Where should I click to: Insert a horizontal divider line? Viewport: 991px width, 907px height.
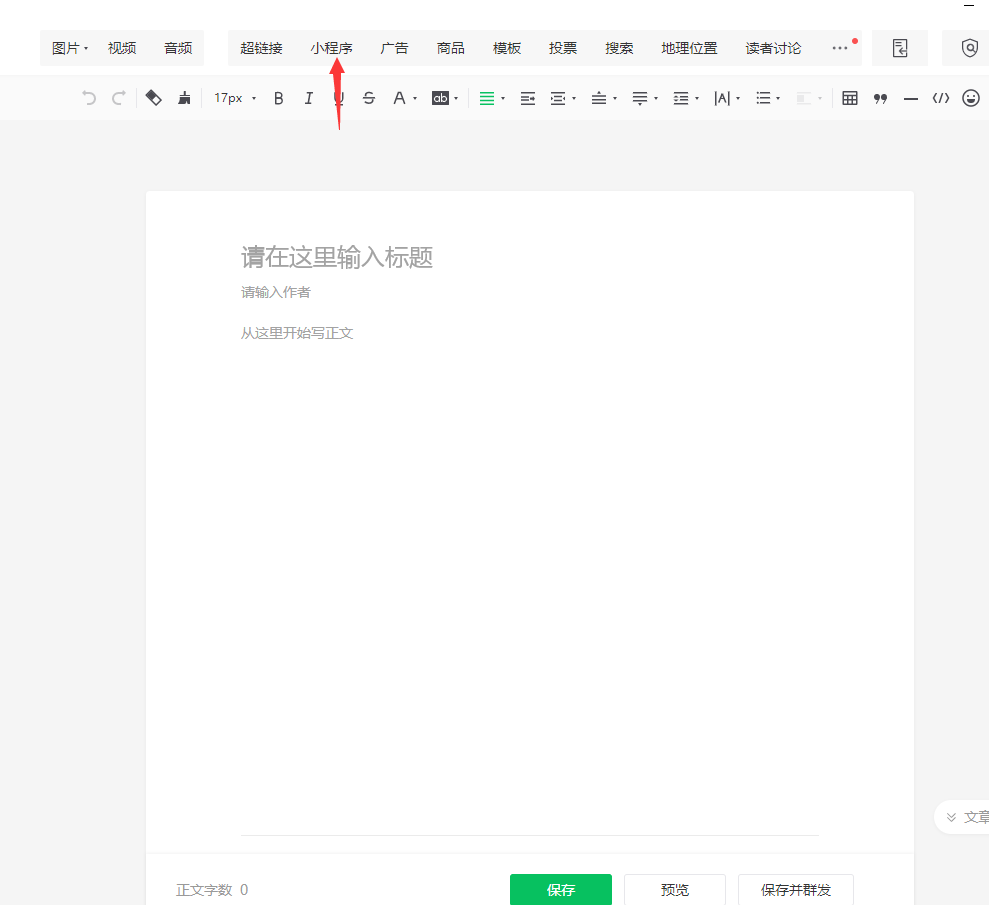(911, 99)
